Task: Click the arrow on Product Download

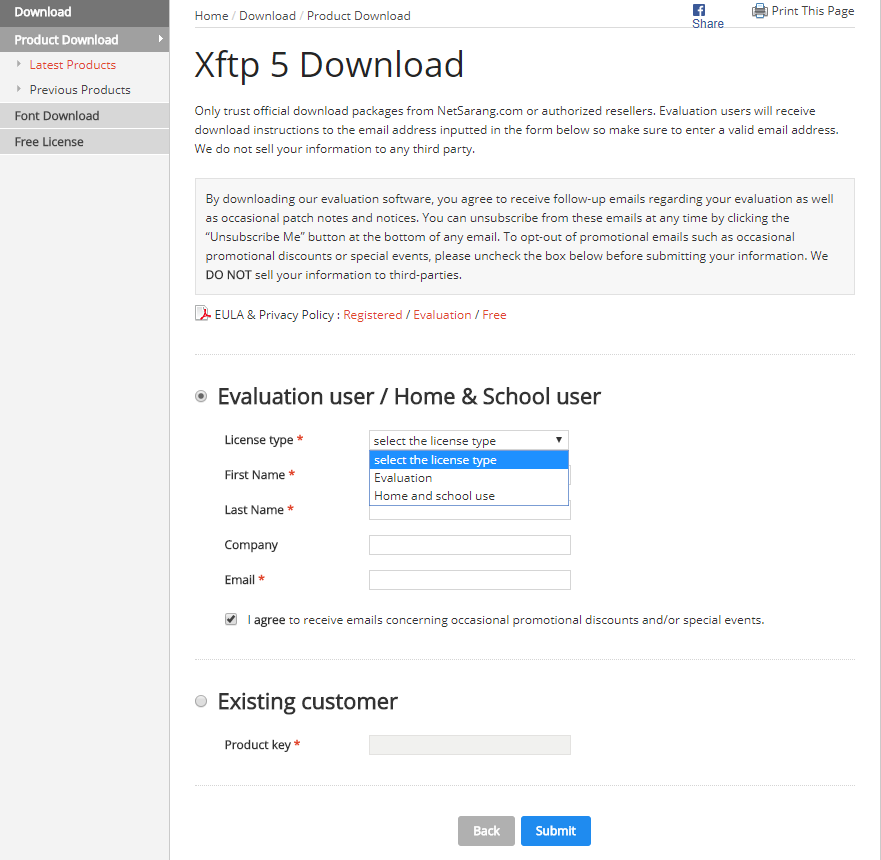Action: click(161, 39)
